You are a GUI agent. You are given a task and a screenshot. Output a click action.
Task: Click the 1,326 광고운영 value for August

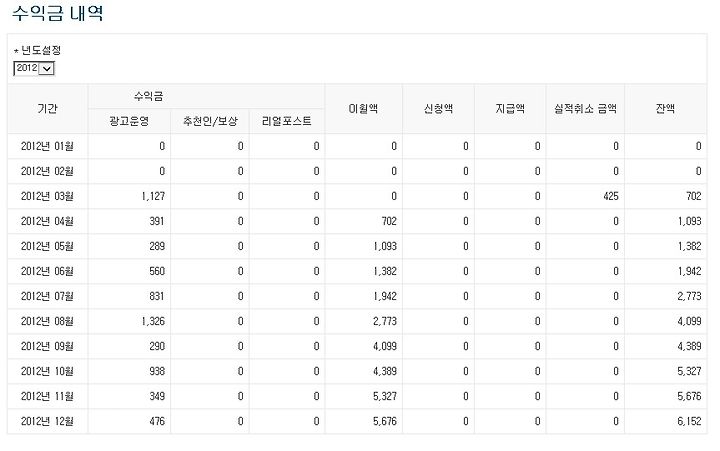click(153, 321)
